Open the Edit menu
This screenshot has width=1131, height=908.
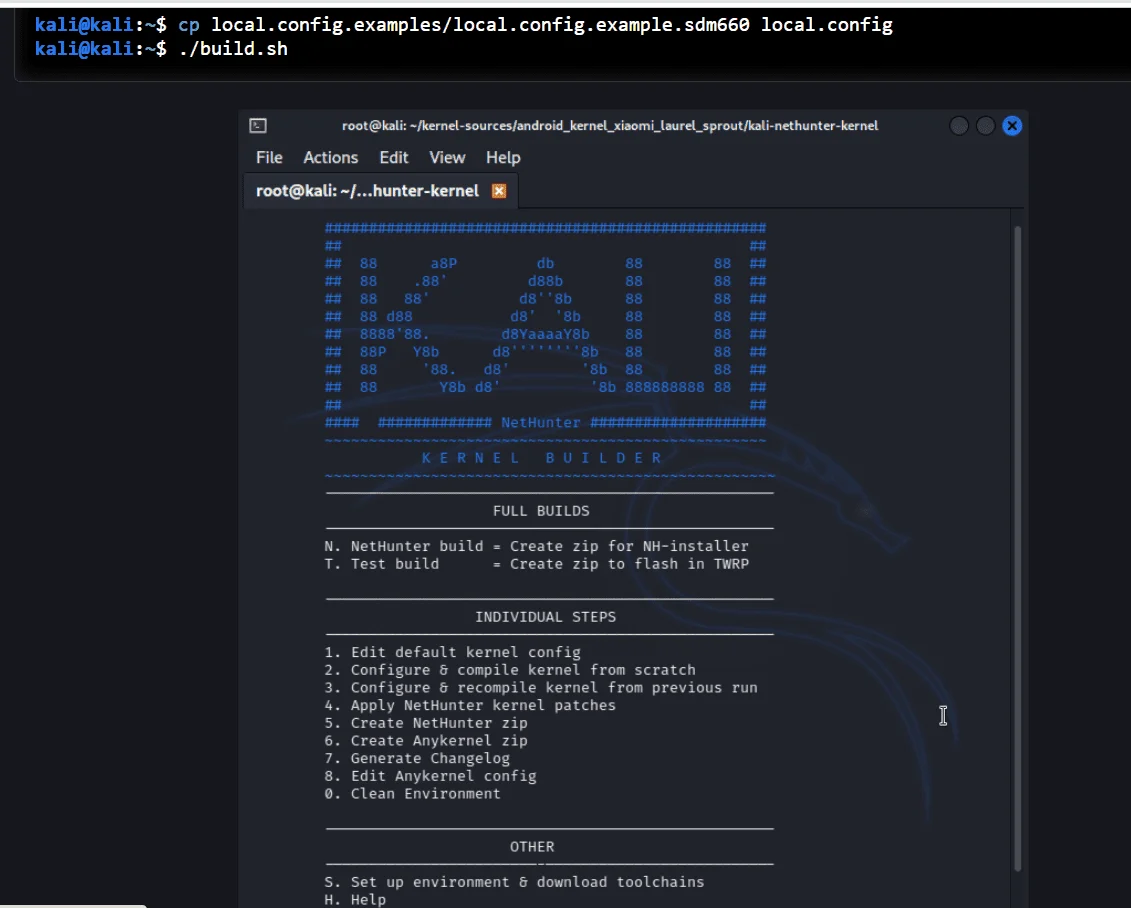click(394, 157)
